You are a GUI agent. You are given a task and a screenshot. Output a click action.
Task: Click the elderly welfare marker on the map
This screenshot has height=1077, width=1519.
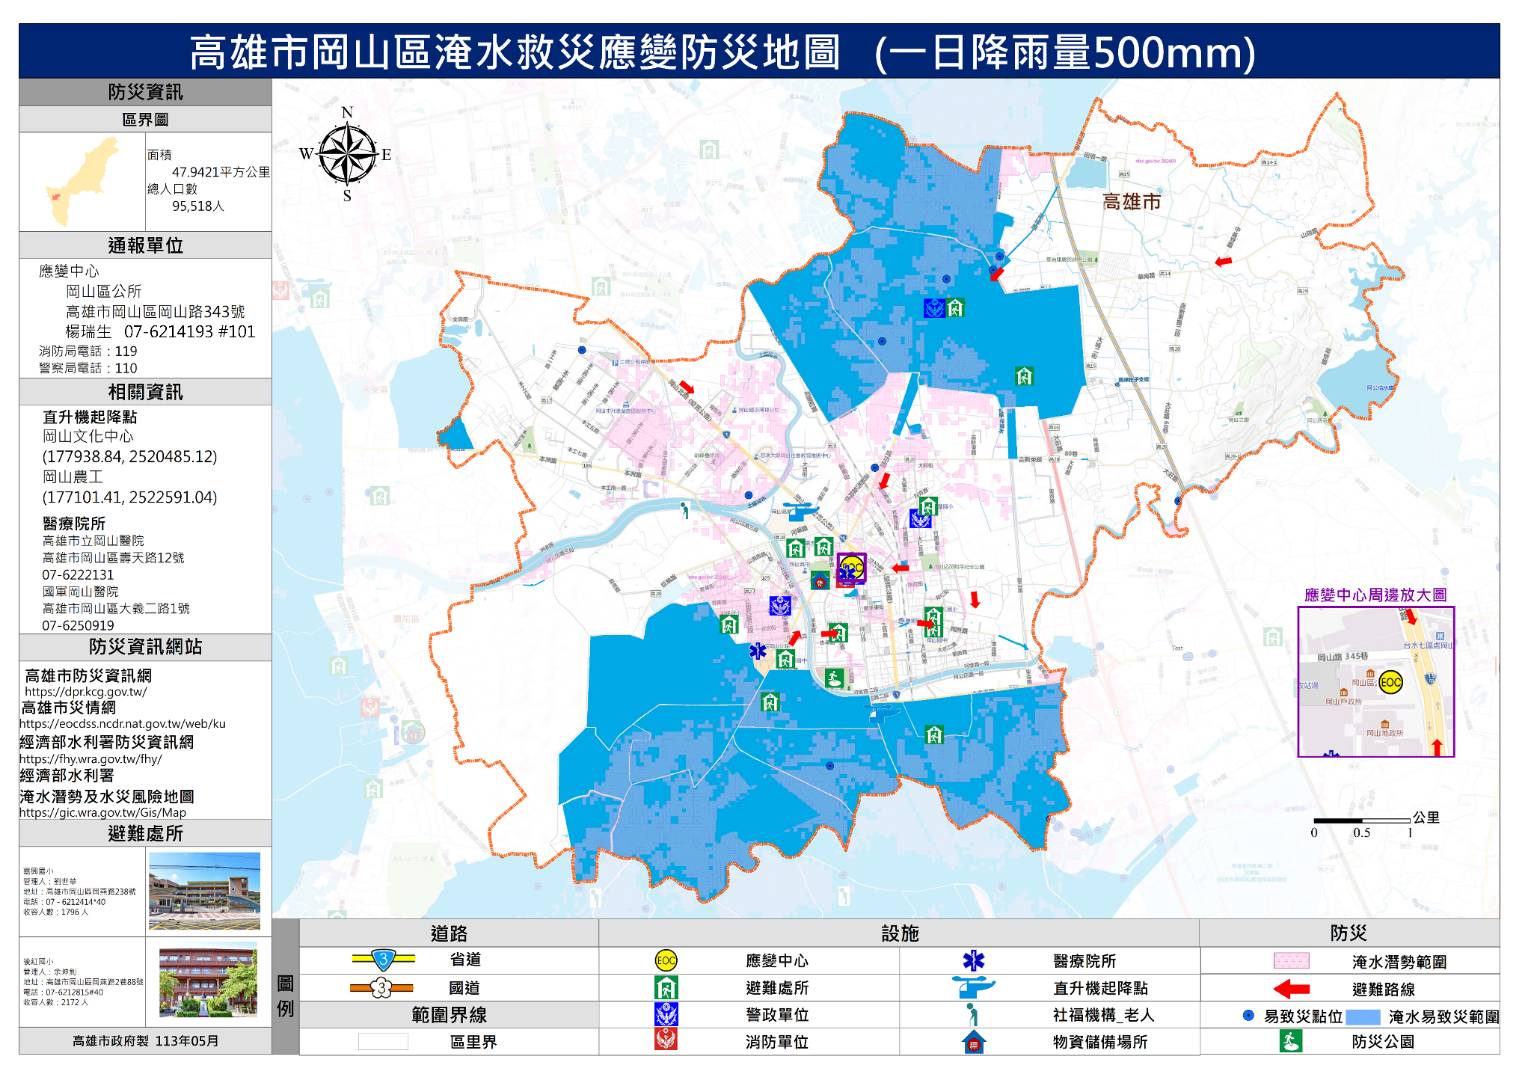pyautogui.click(x=683, y=511)
